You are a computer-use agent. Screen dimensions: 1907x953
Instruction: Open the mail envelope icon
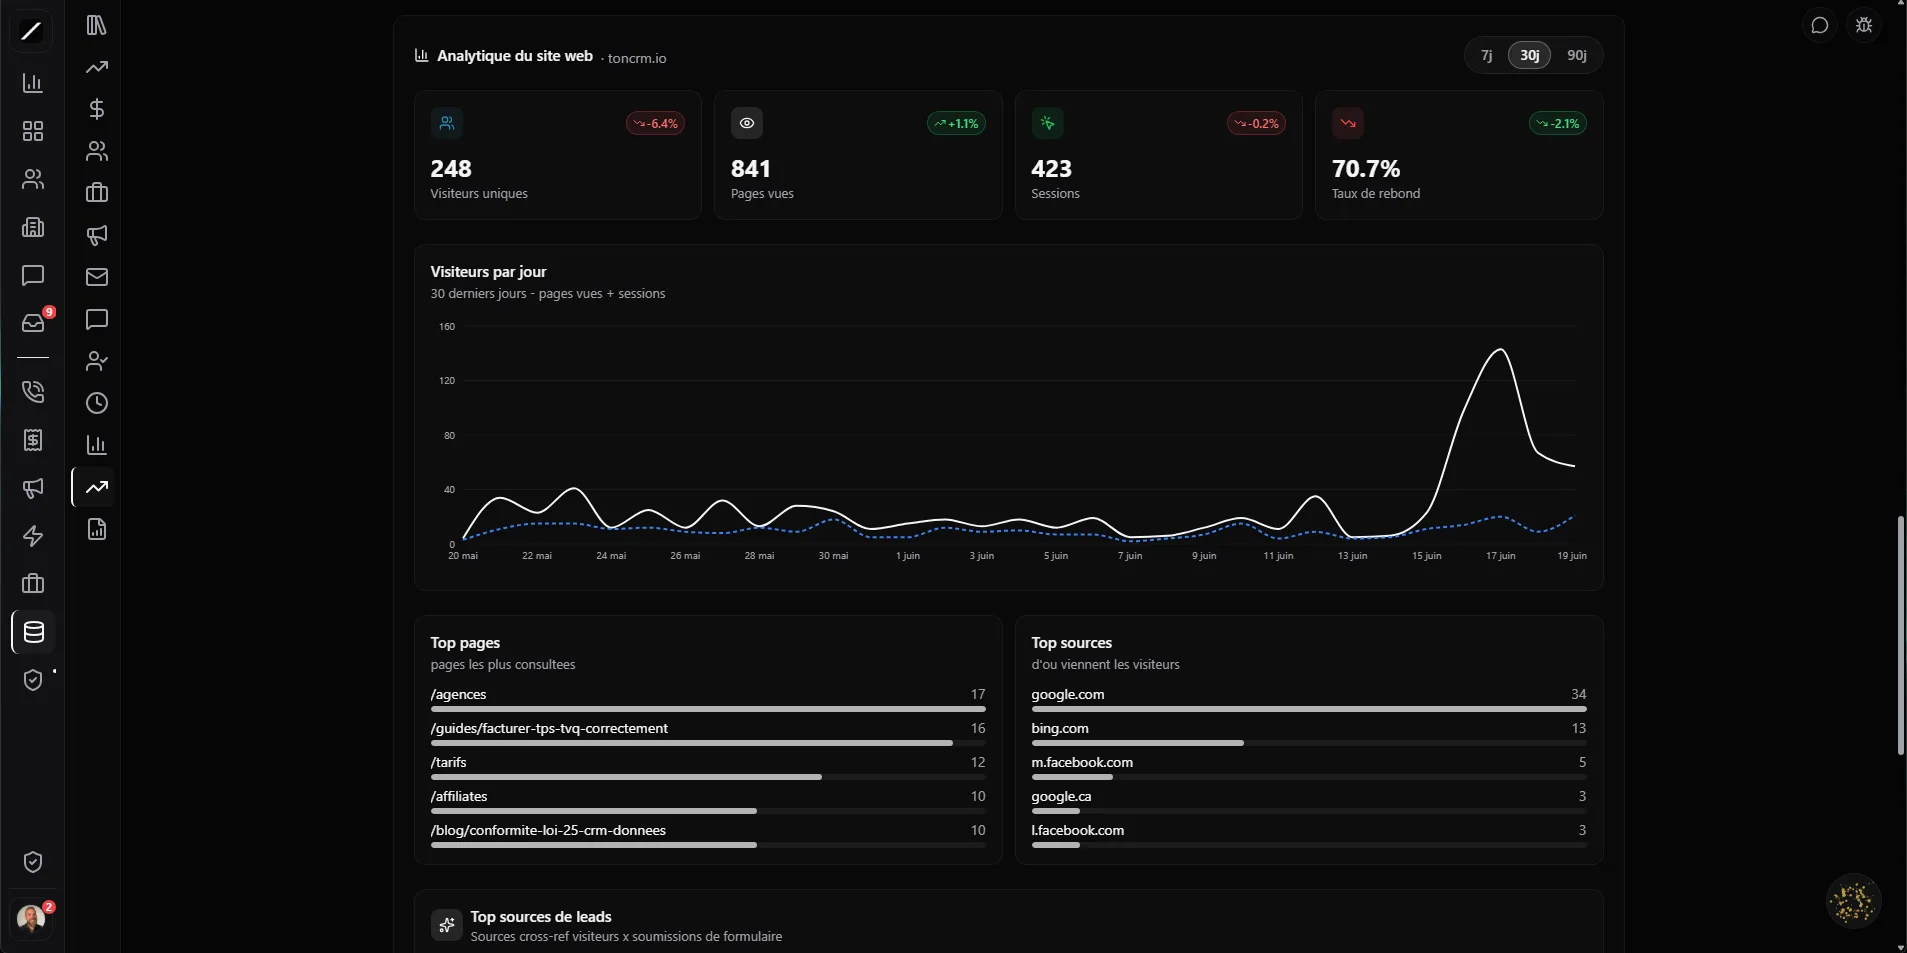click(97, 277)
